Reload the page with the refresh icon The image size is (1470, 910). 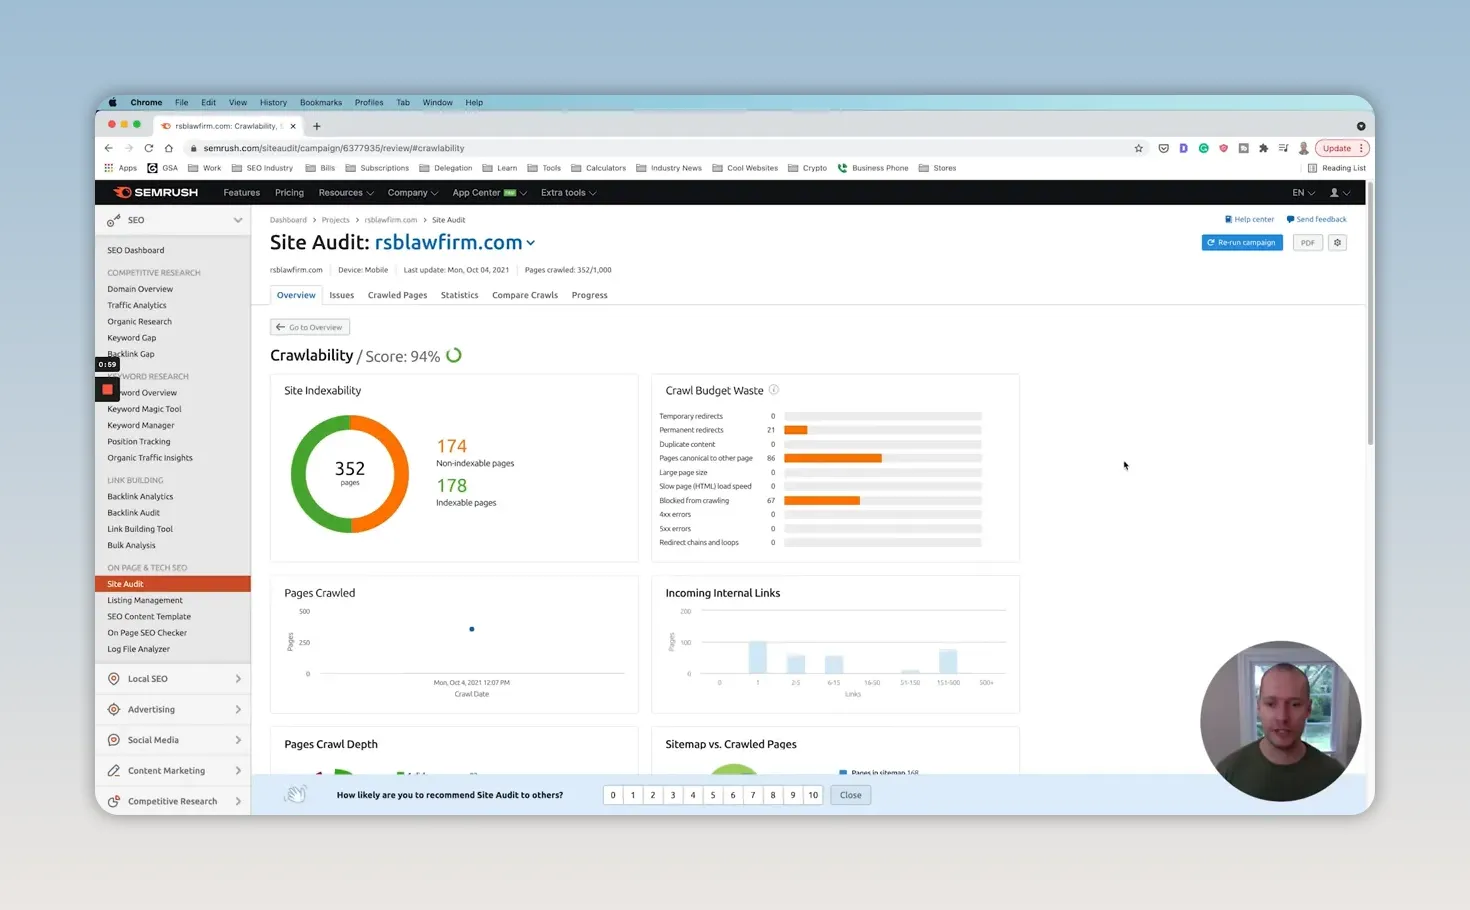point(149,148)
